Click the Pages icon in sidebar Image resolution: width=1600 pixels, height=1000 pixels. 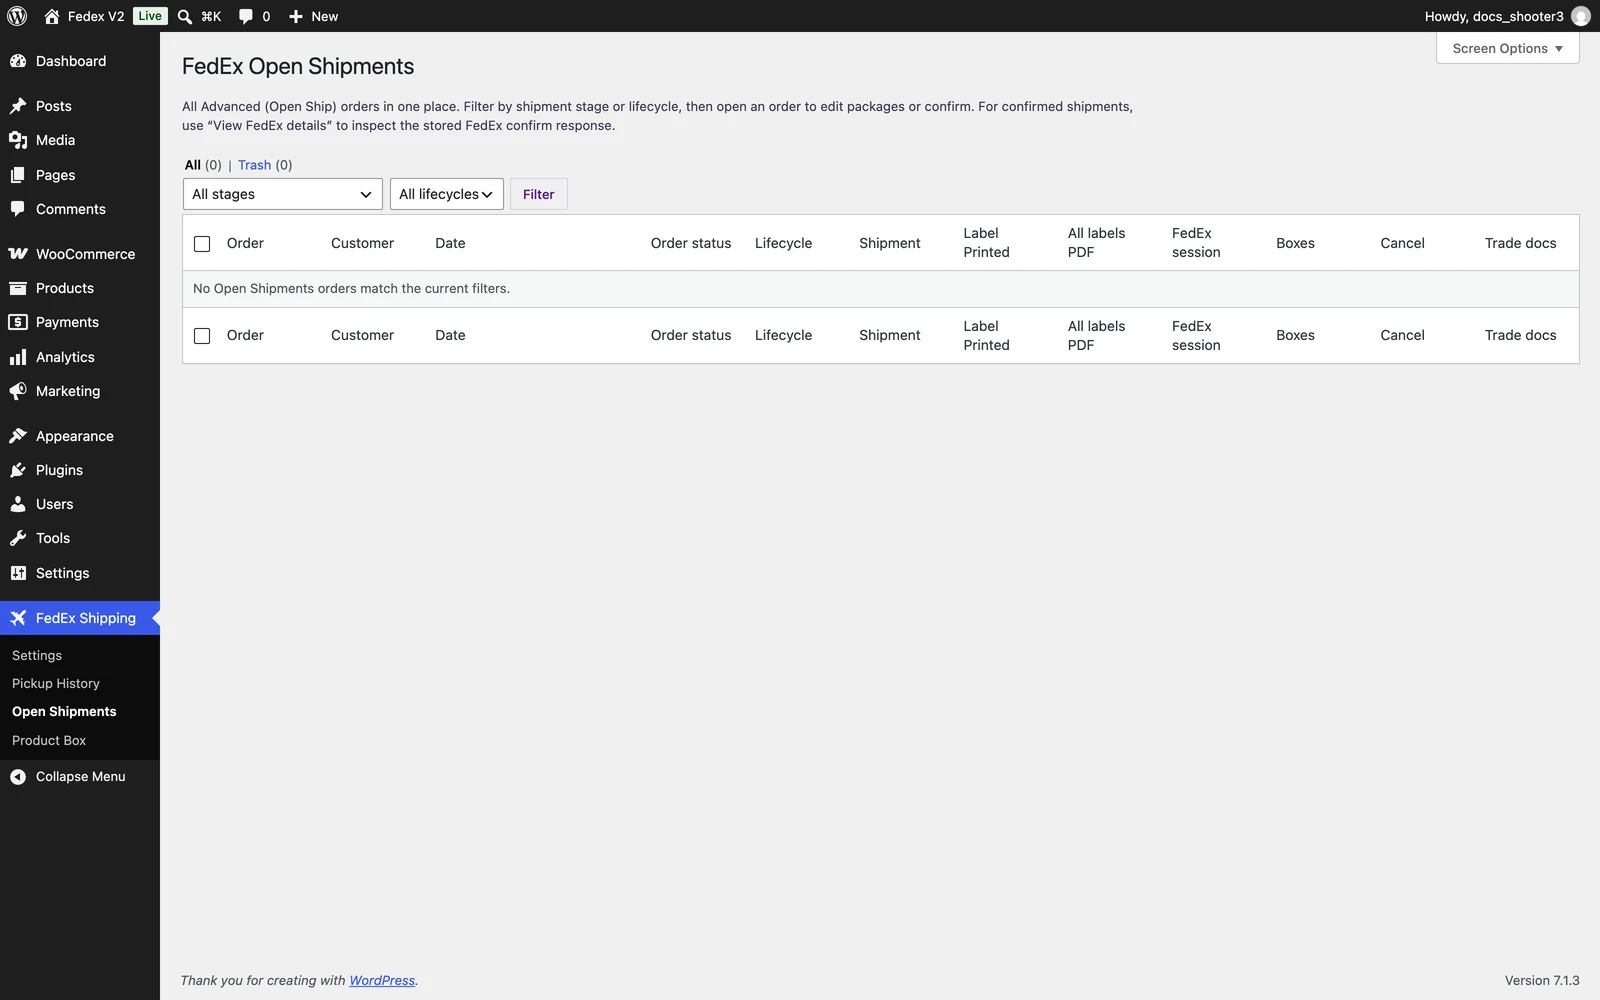(18, 175)
